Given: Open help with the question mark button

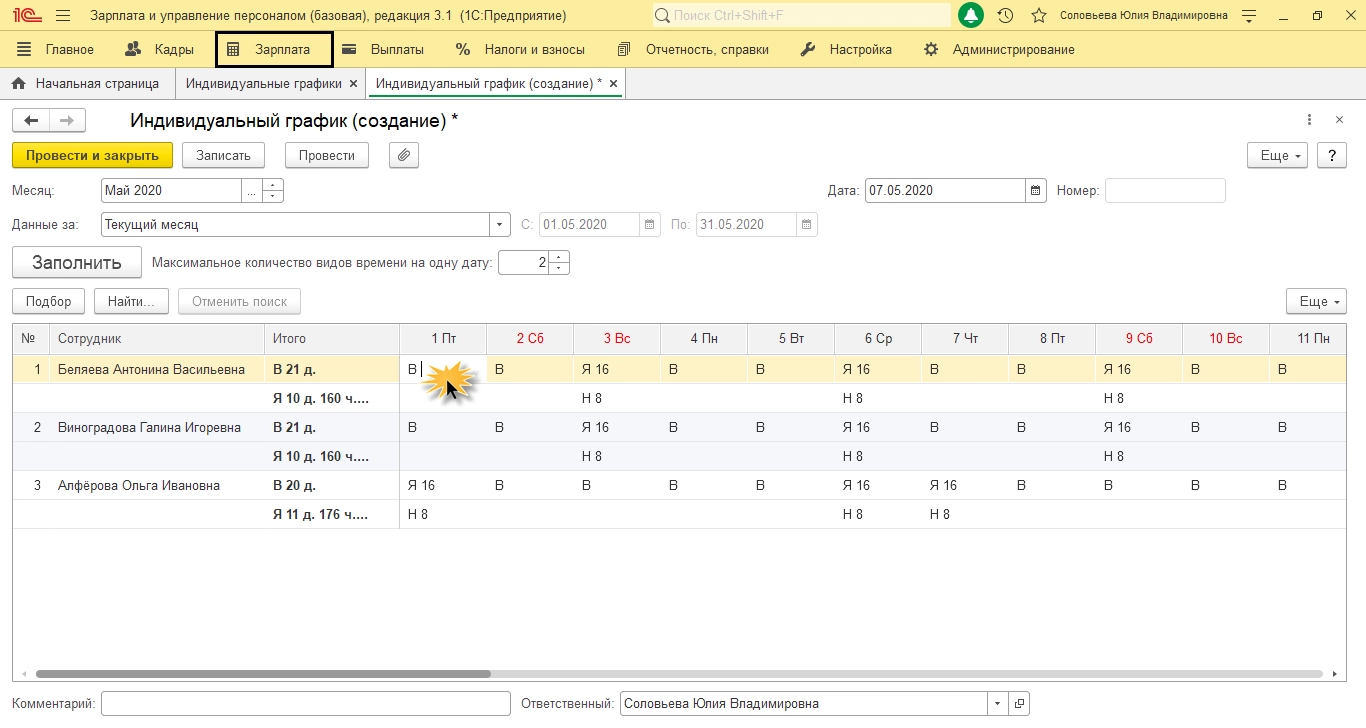Looking at the screenshot, I should pyautogui.click(x=1331, y=156).
